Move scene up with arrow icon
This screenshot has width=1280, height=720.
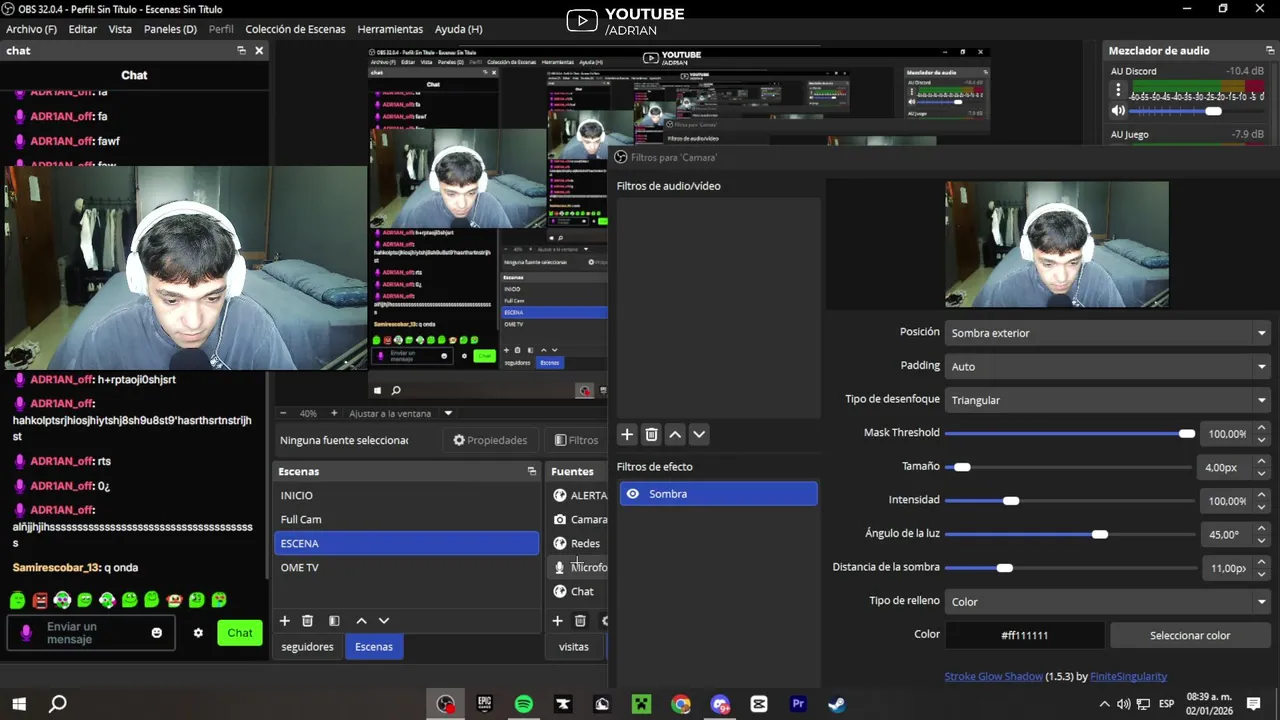point(361,621)
